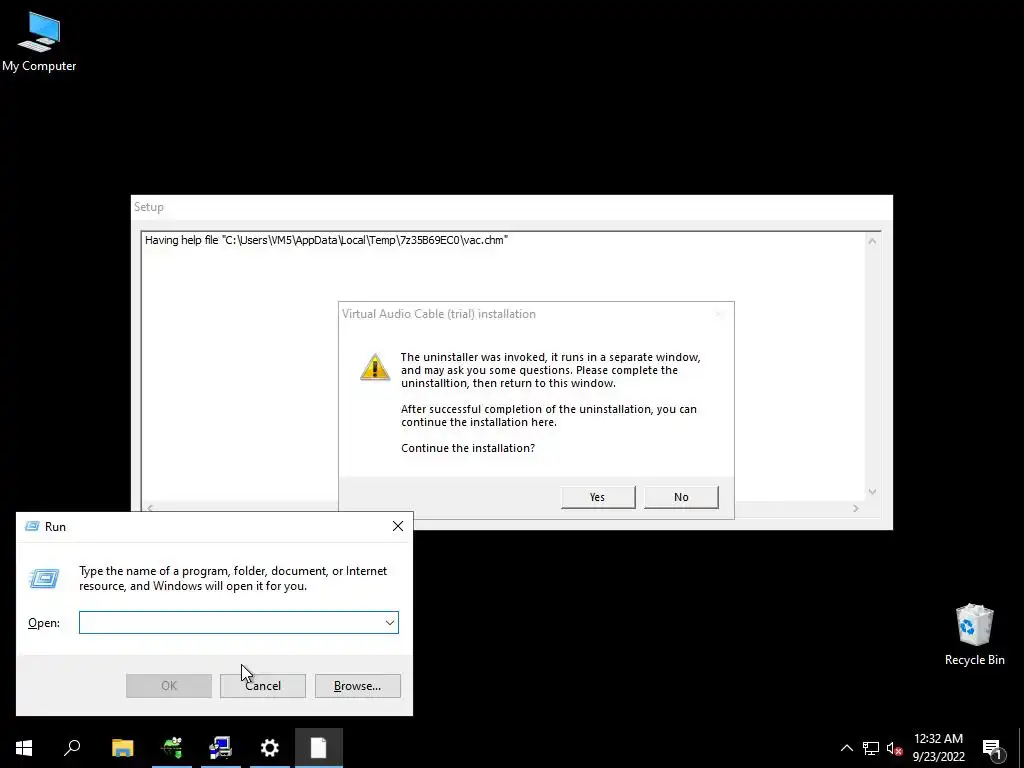Open the green frog app on taskbar
Screen dimensions: 1024x768
pyautogui.click(x=172, y=748)
